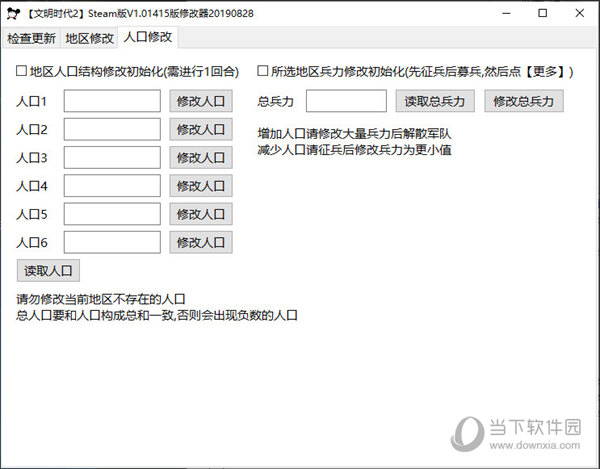The height and width of the screenshot is (469, 600).
Task: Open the 地区修改 tab
Action: [89, 38]
